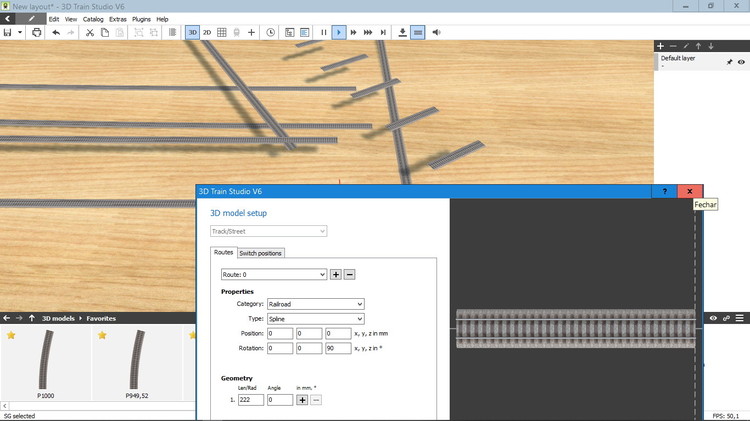
Task: Play the simulation at normal speed
Action: coord(339,33)
